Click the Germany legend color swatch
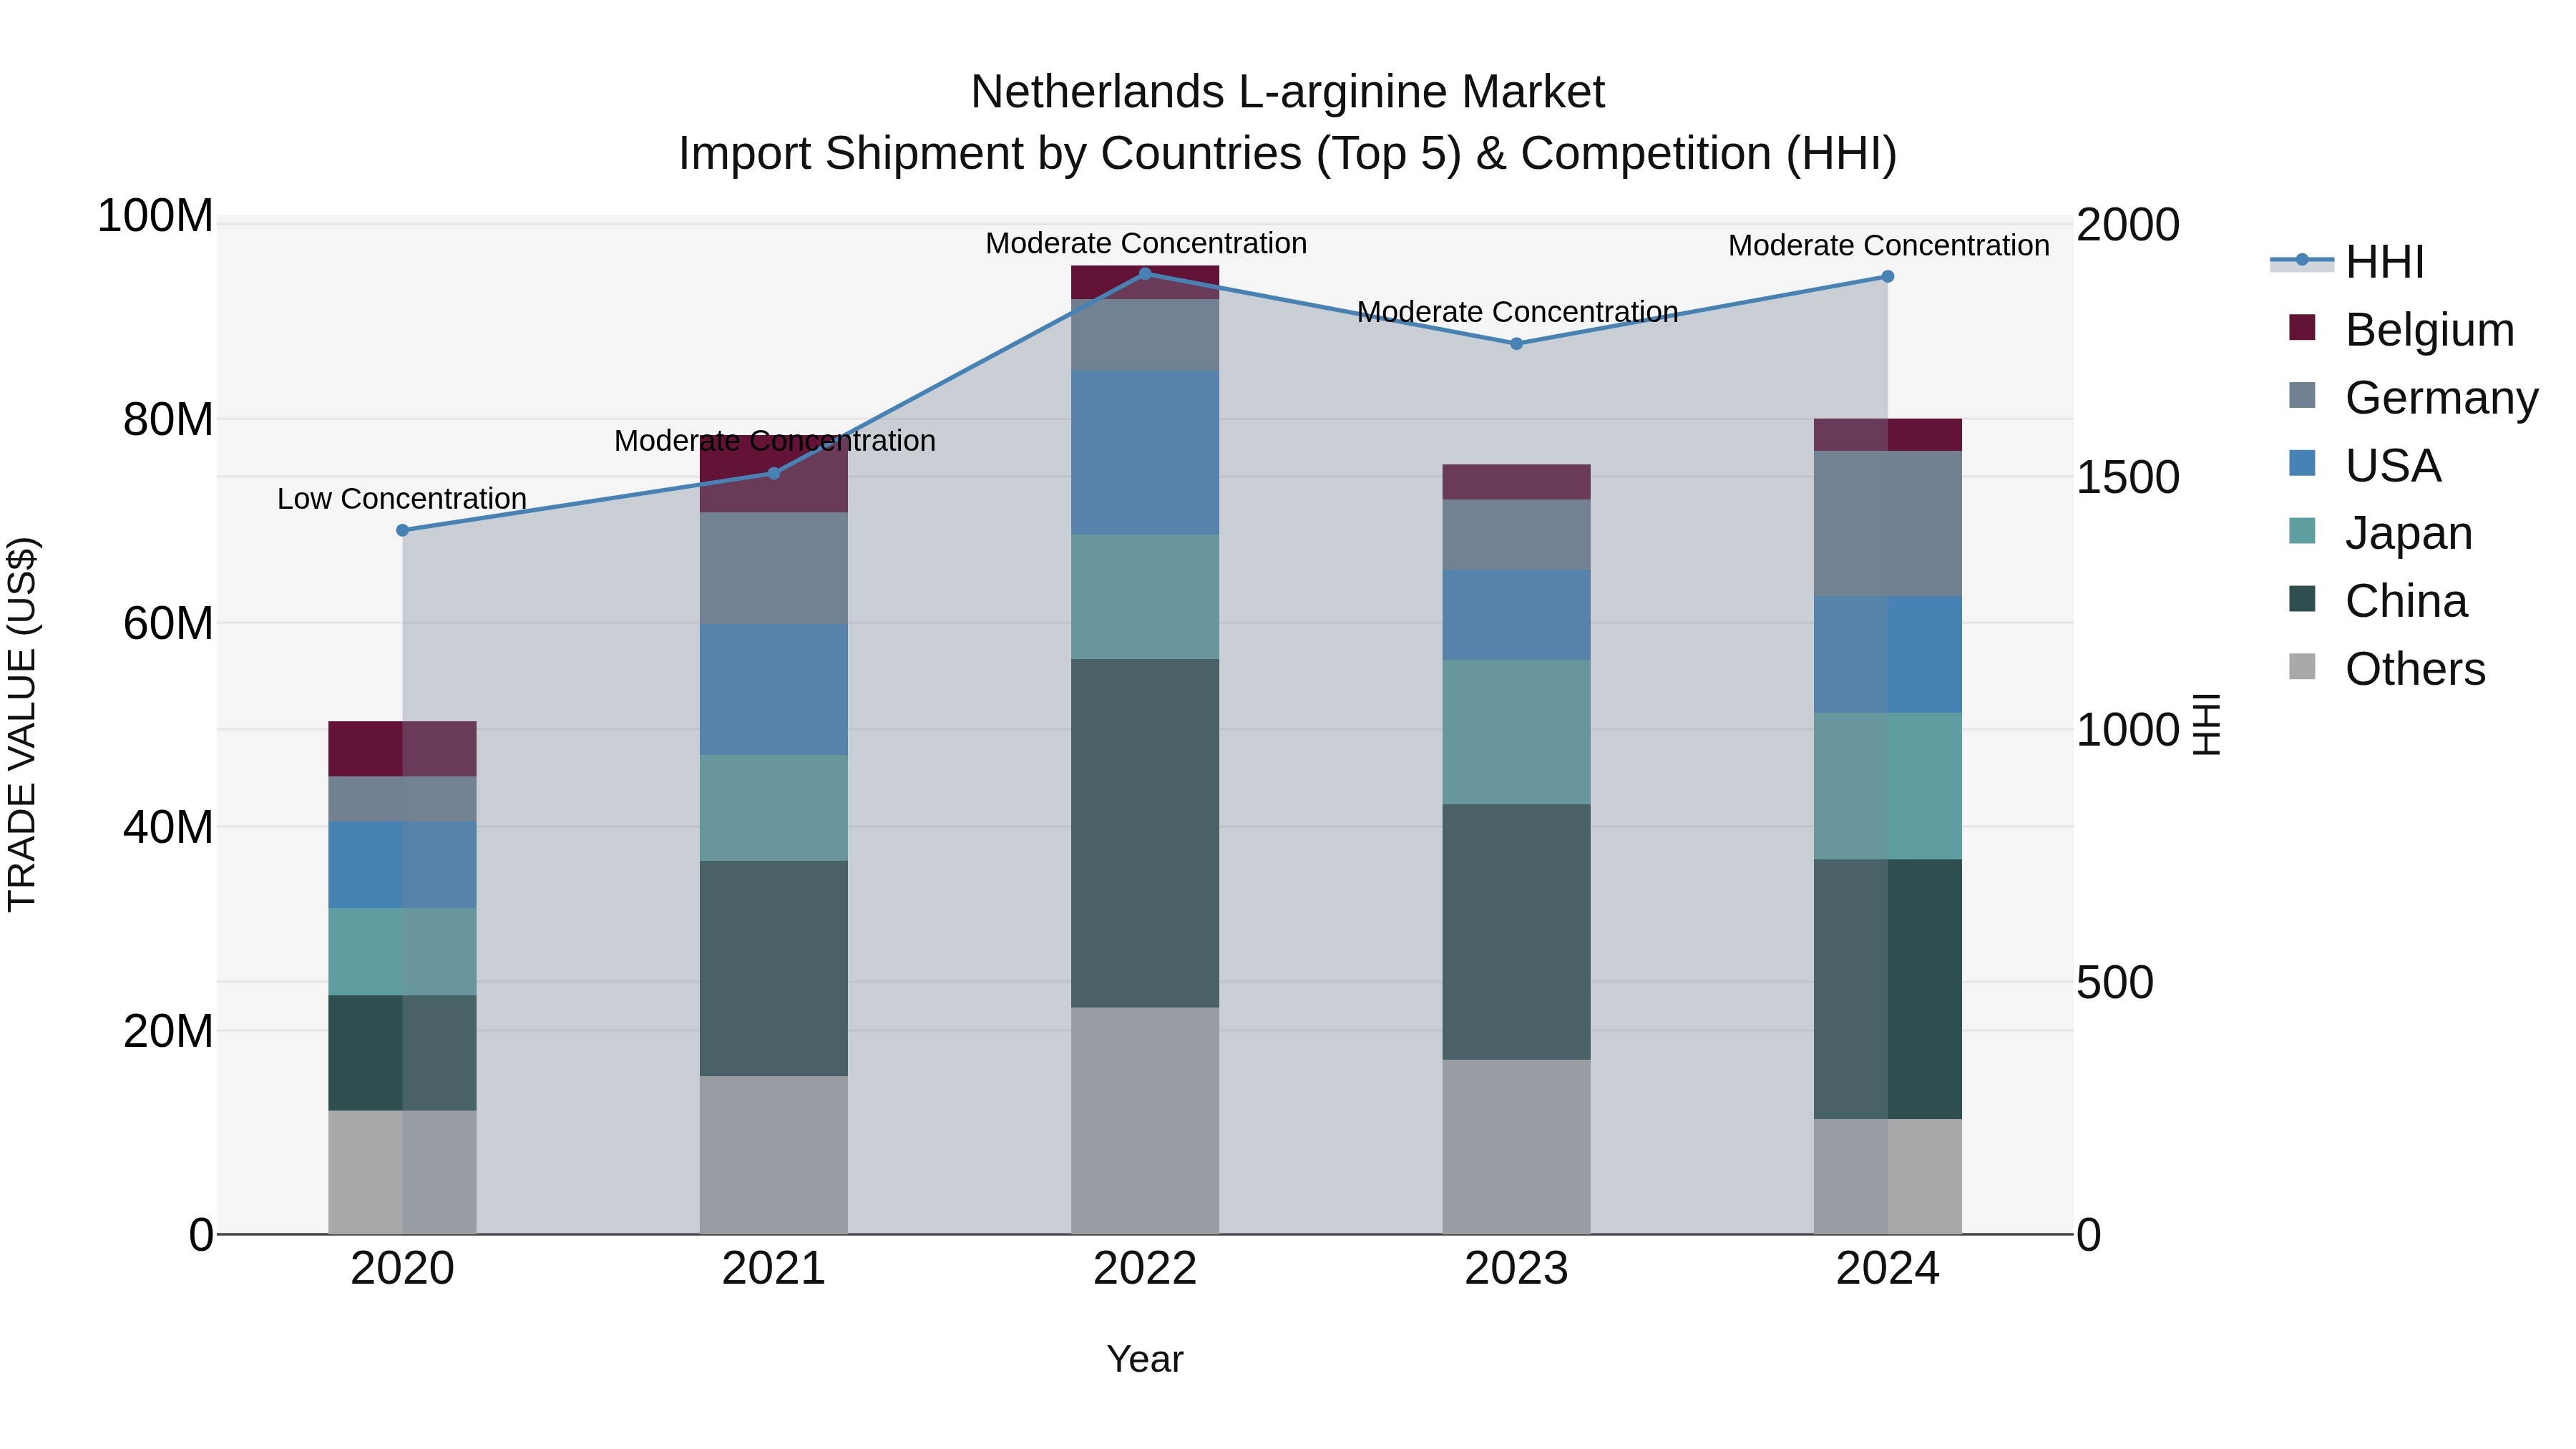Viewport: 2576px width, 1449px height. [2302, 395]
